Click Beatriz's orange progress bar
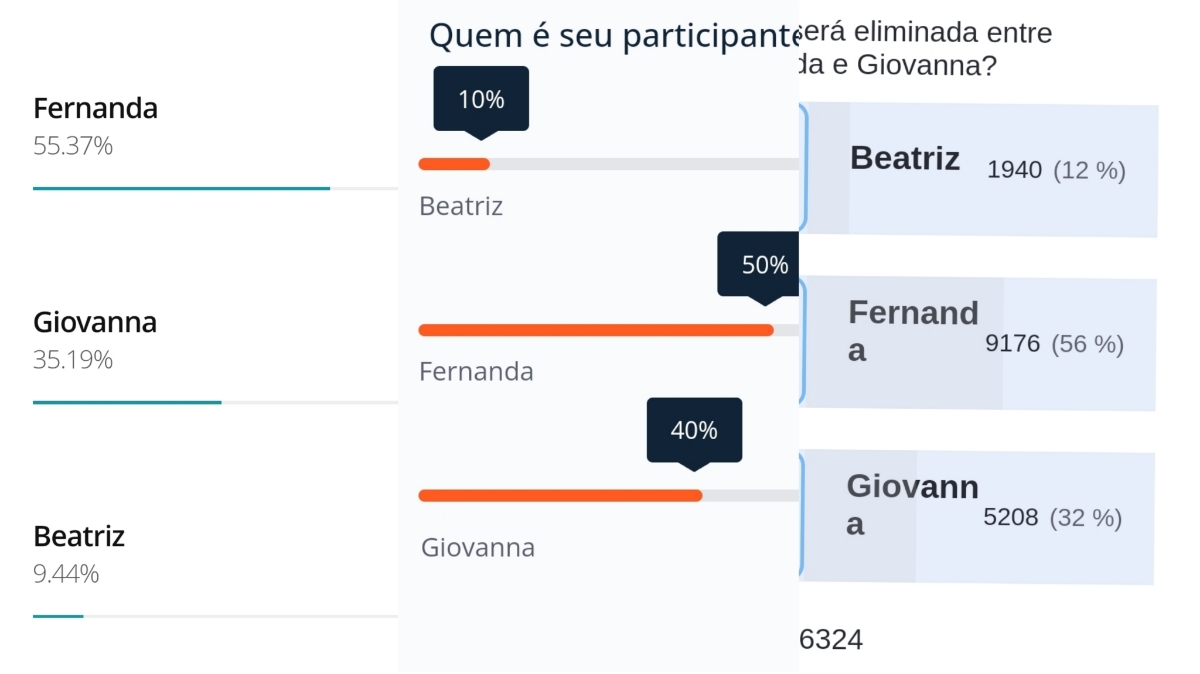1200x674 pixels. coord(454,164)
